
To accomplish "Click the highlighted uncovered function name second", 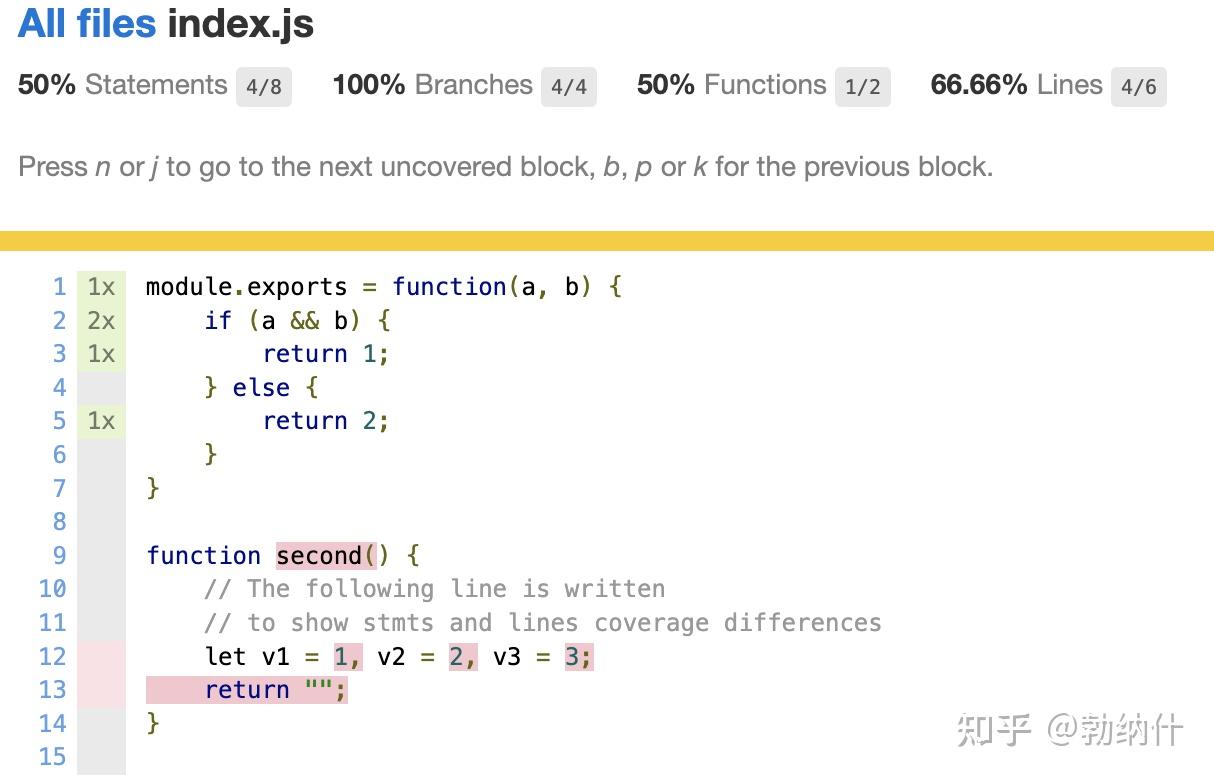I will (x=319, y=556).
